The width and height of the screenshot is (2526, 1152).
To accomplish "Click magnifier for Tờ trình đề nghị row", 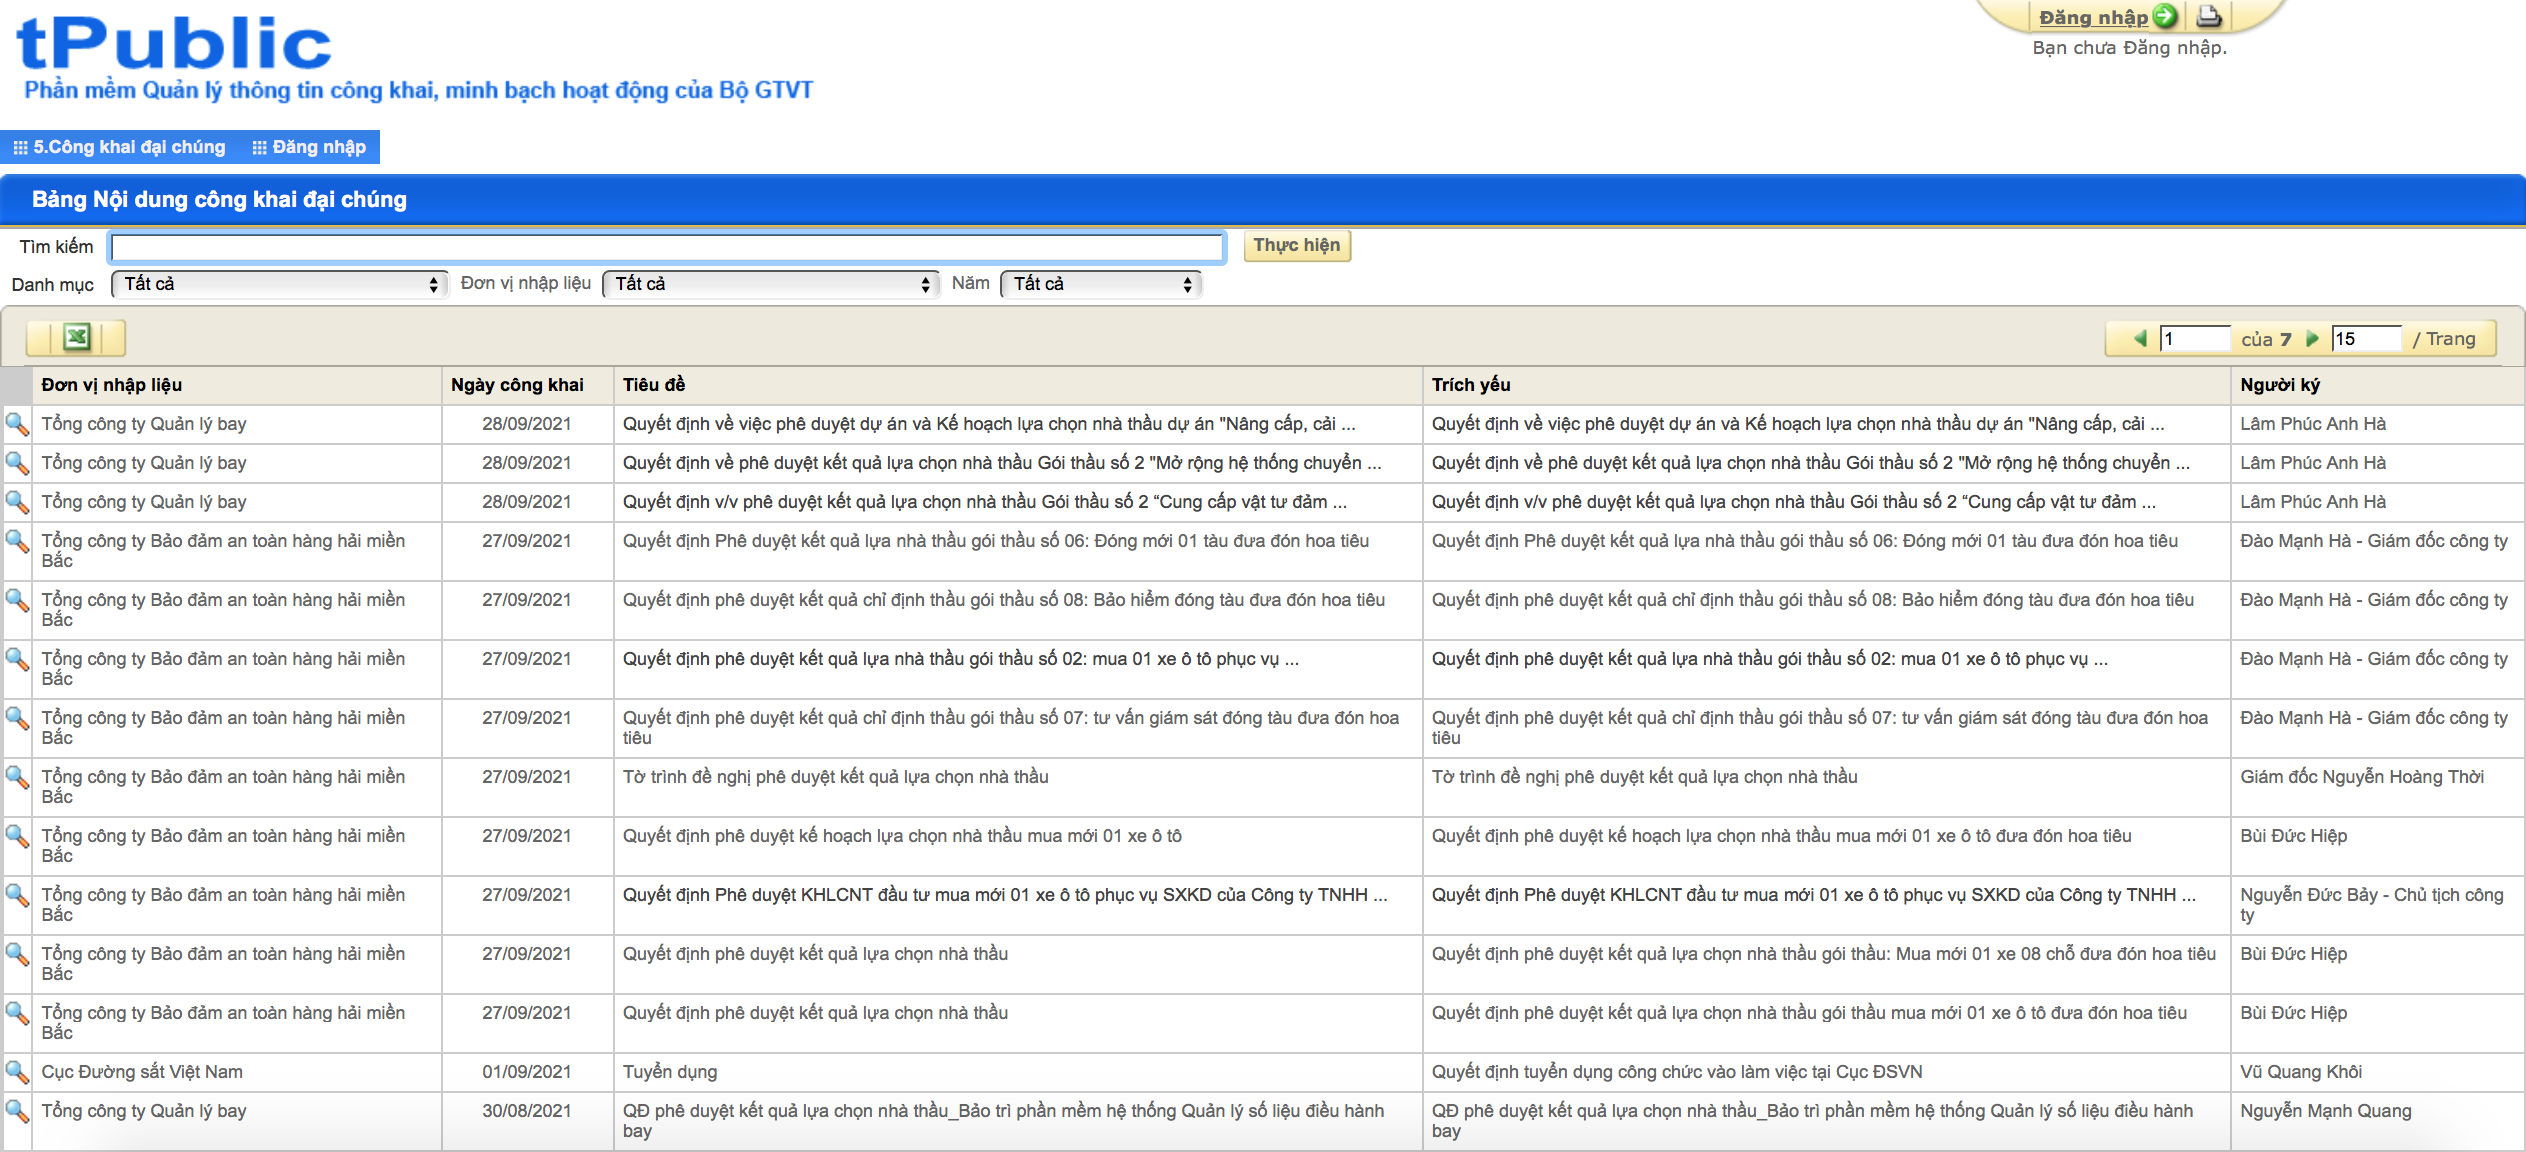I will [x=17, y=777].
